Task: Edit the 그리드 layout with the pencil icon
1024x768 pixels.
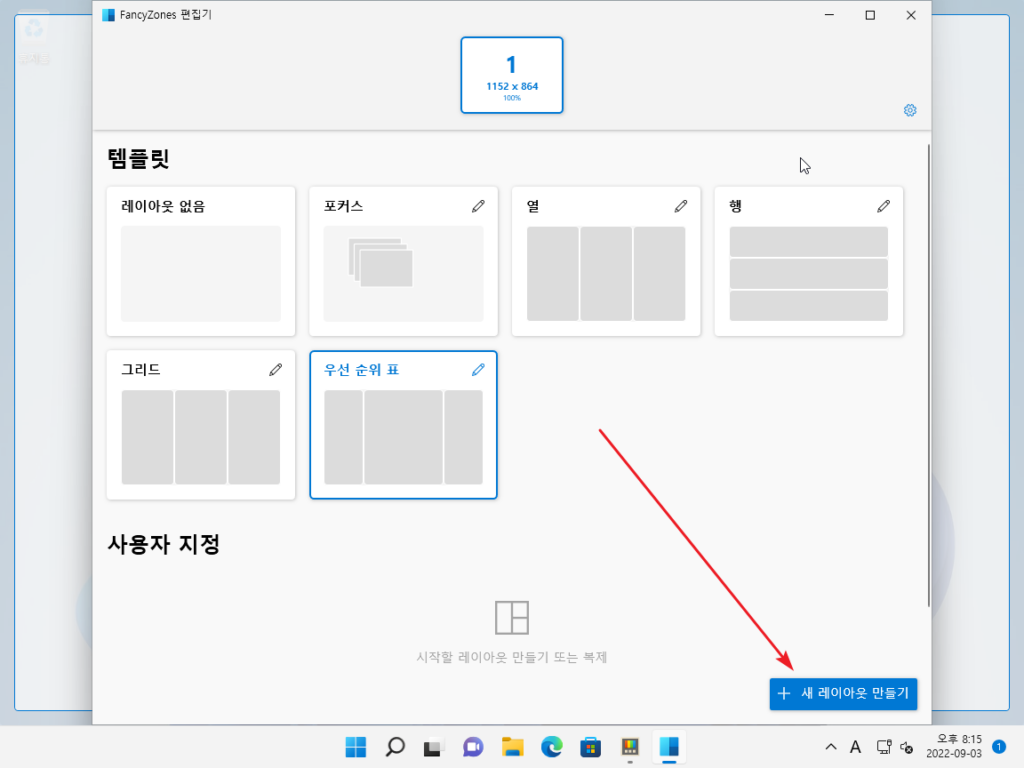Action: [276, 369]
